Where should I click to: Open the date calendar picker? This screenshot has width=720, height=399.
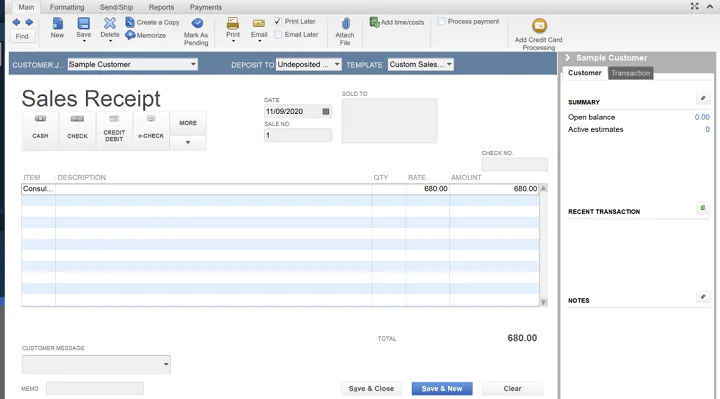pyautogui.click(x=326, y=112)
